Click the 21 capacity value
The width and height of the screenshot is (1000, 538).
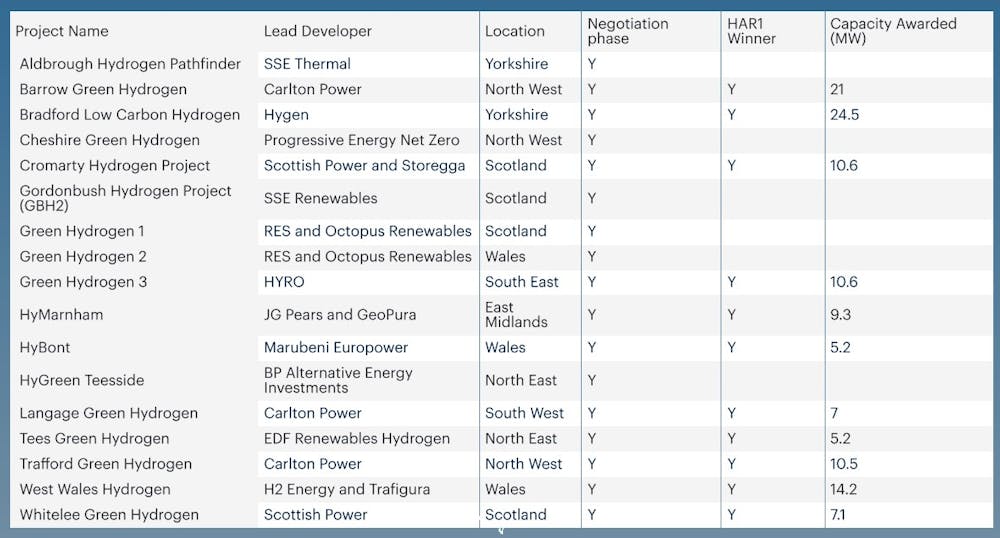pos(837,89)
